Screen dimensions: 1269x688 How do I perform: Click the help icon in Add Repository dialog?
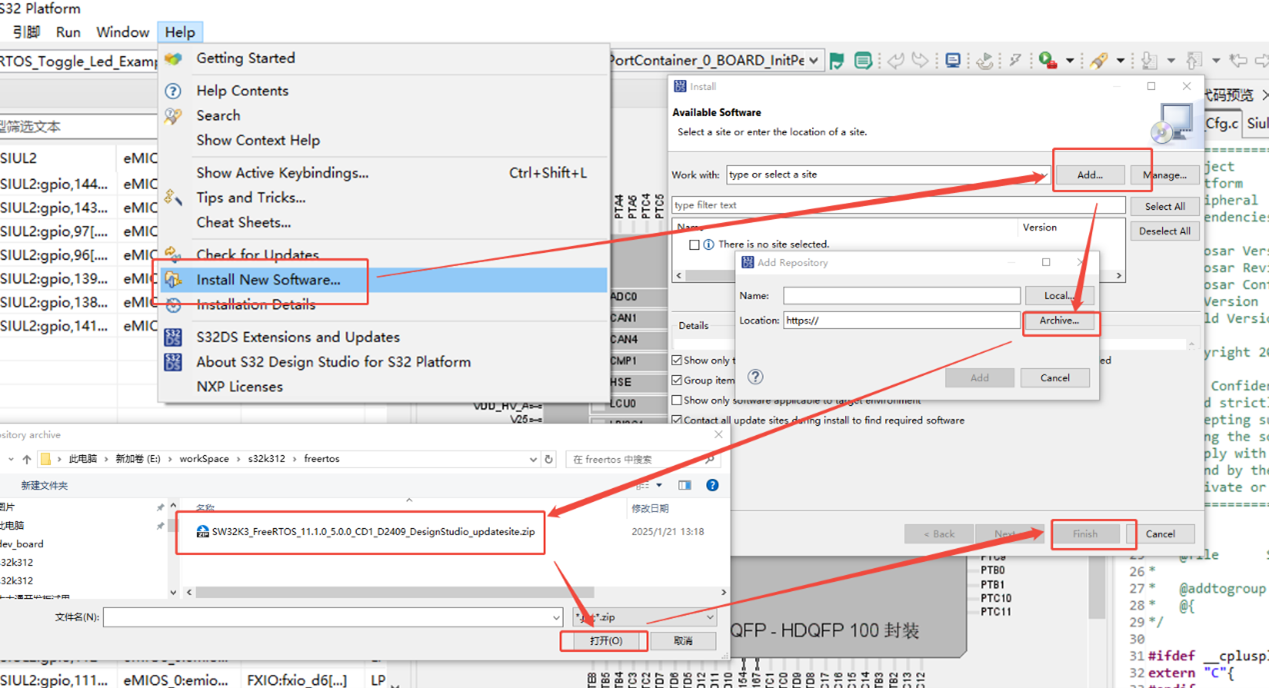pyautogui.click(x=755, y=377)
